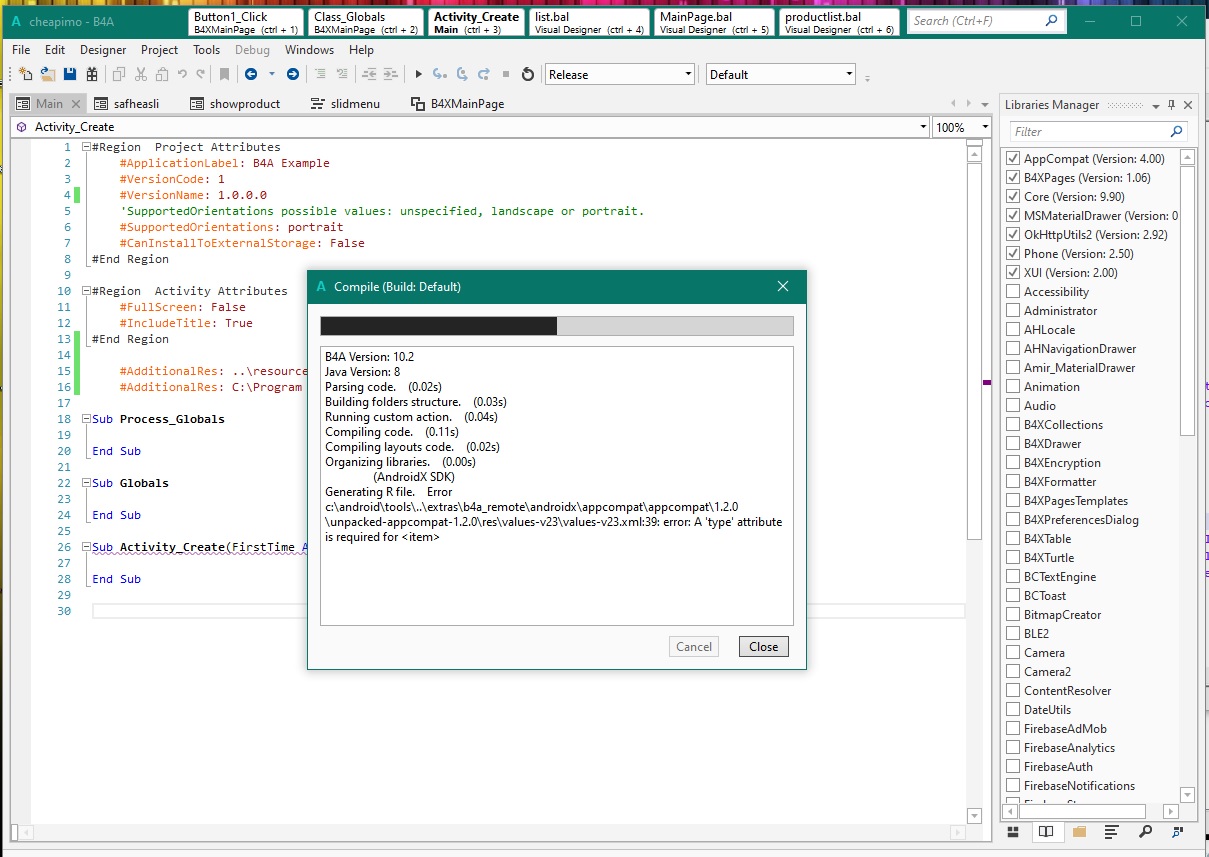Screen dimensions: 1209x857
Task: Open the Quick Search magnifier tab icon
Action: pos(1145,831)
